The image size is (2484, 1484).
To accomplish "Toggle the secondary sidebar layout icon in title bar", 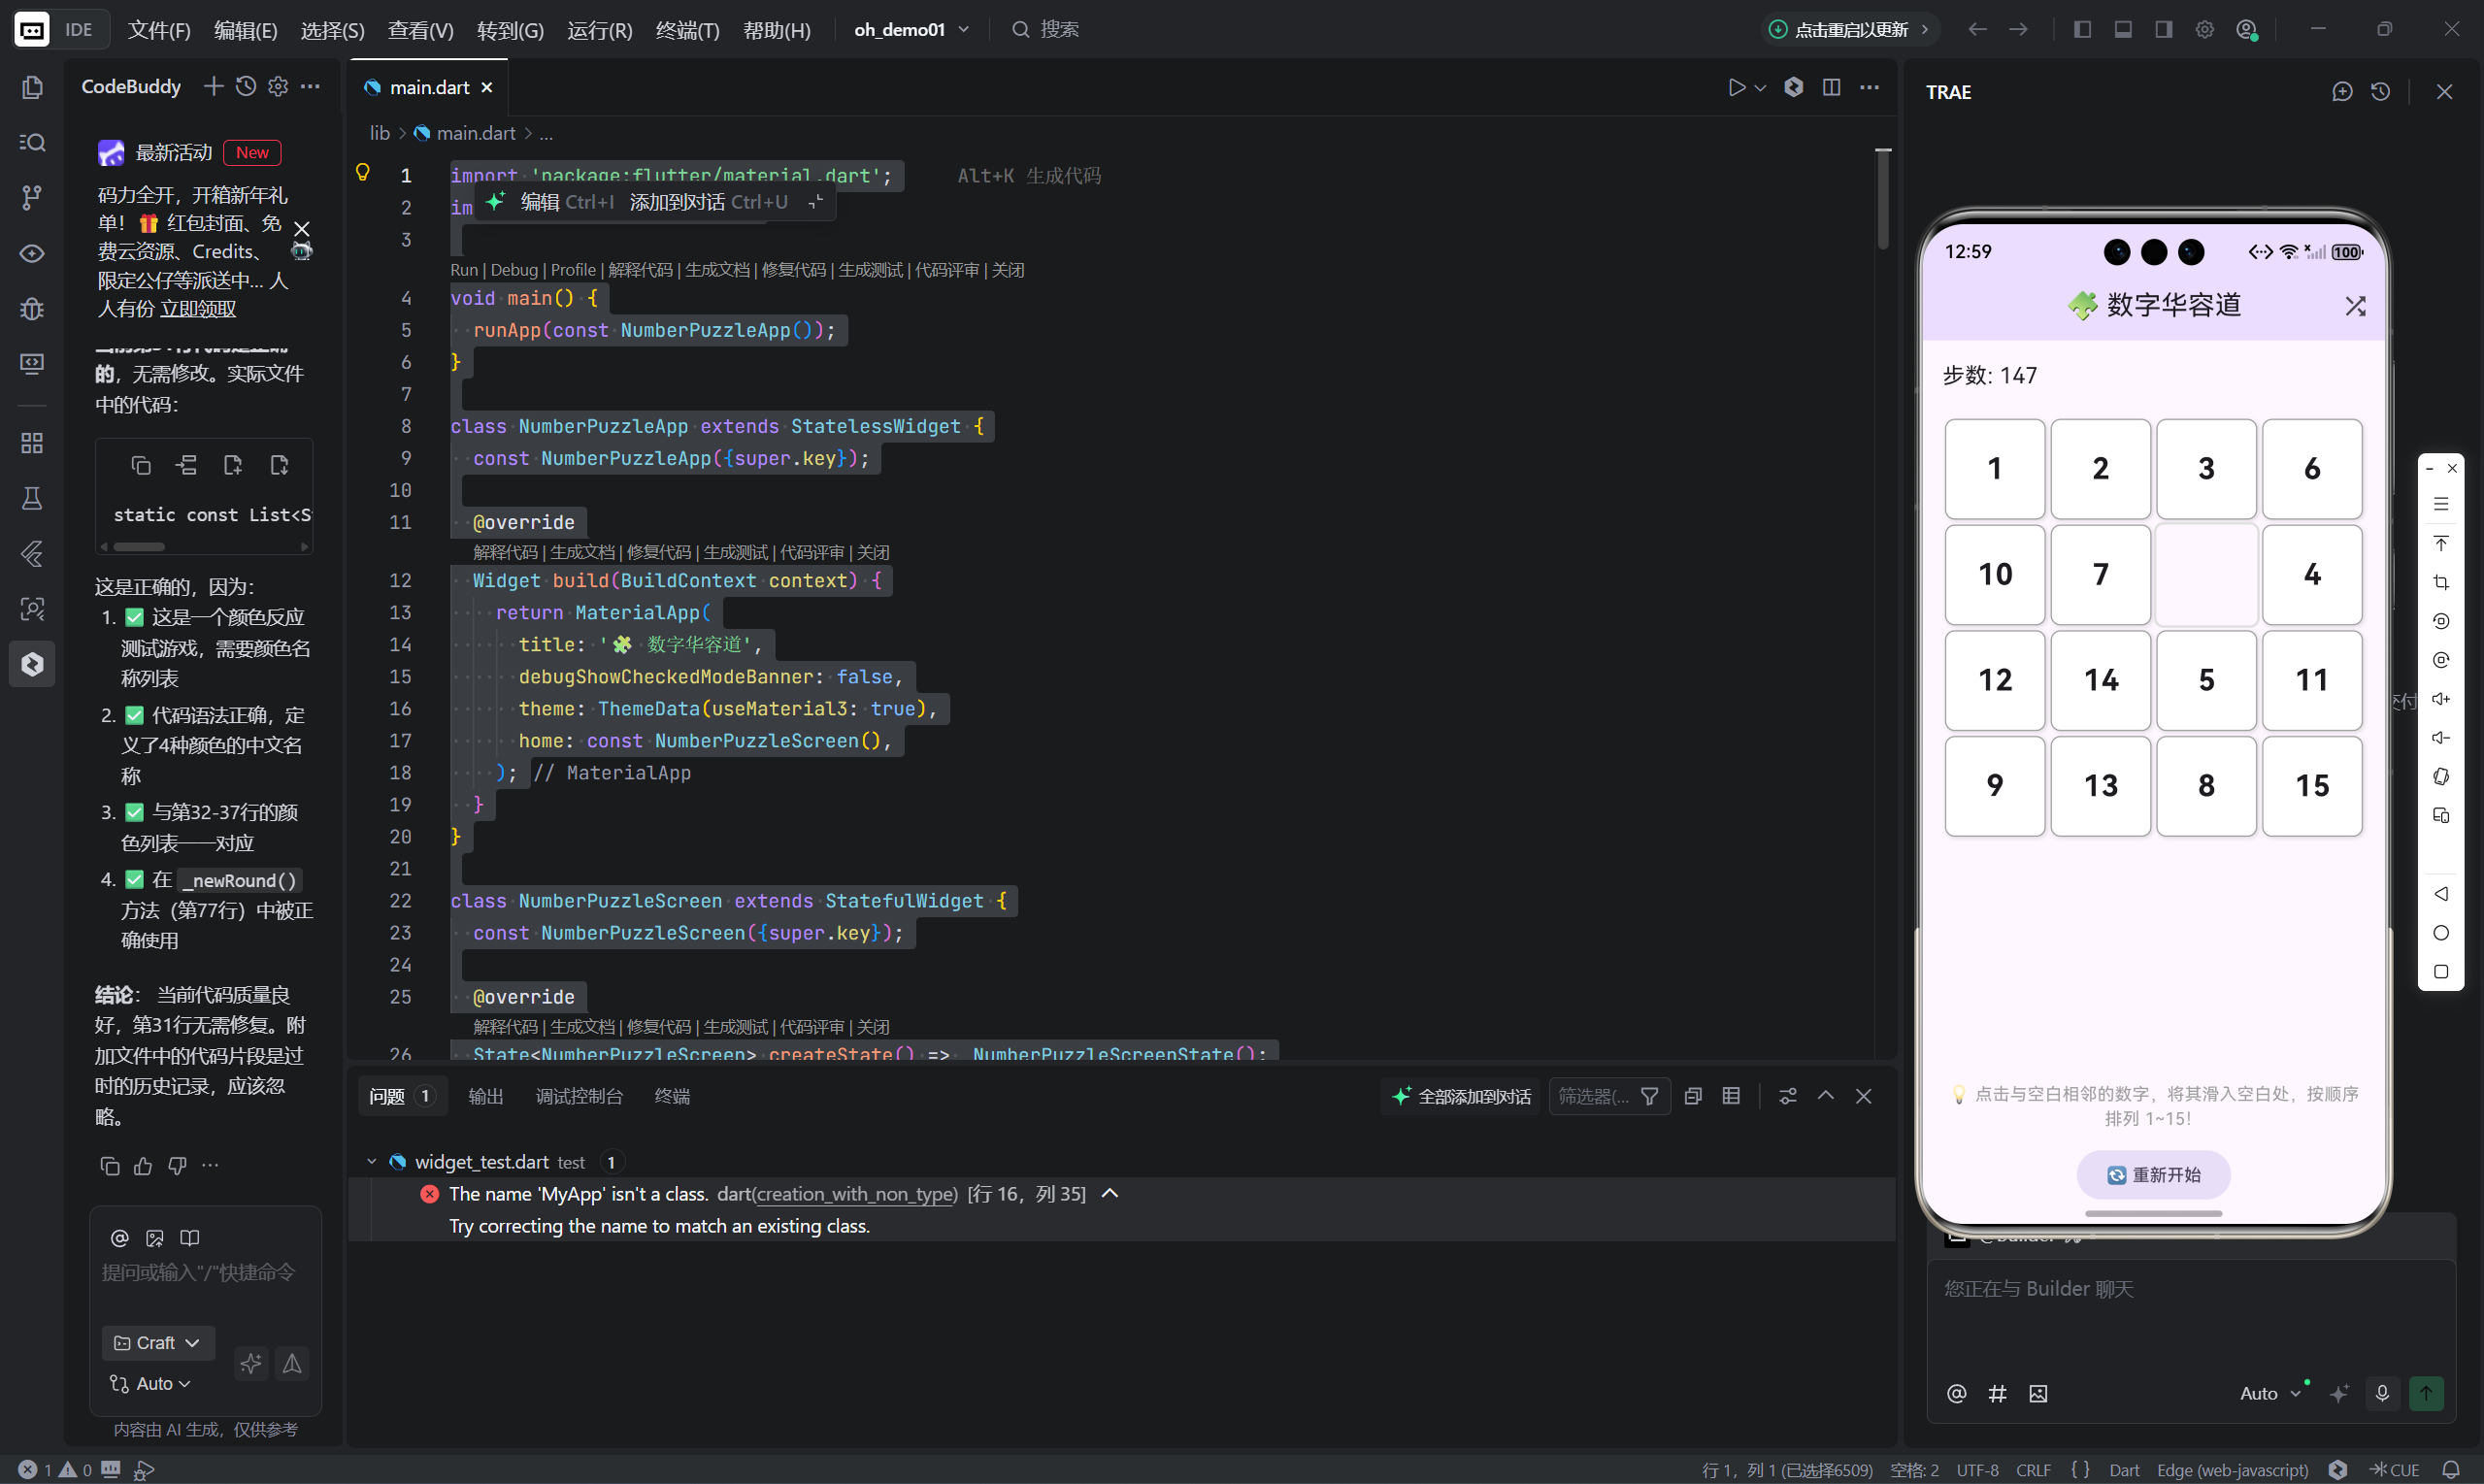I will click(2163, 30).
